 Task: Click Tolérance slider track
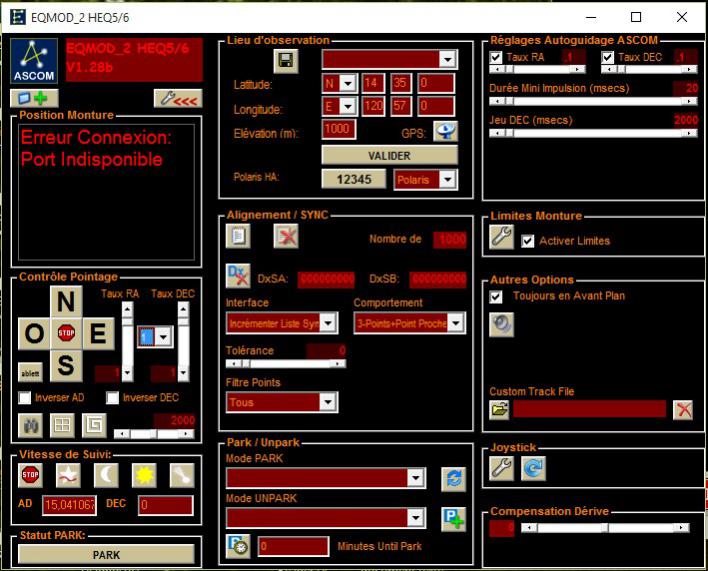click(x=285, y=363)
